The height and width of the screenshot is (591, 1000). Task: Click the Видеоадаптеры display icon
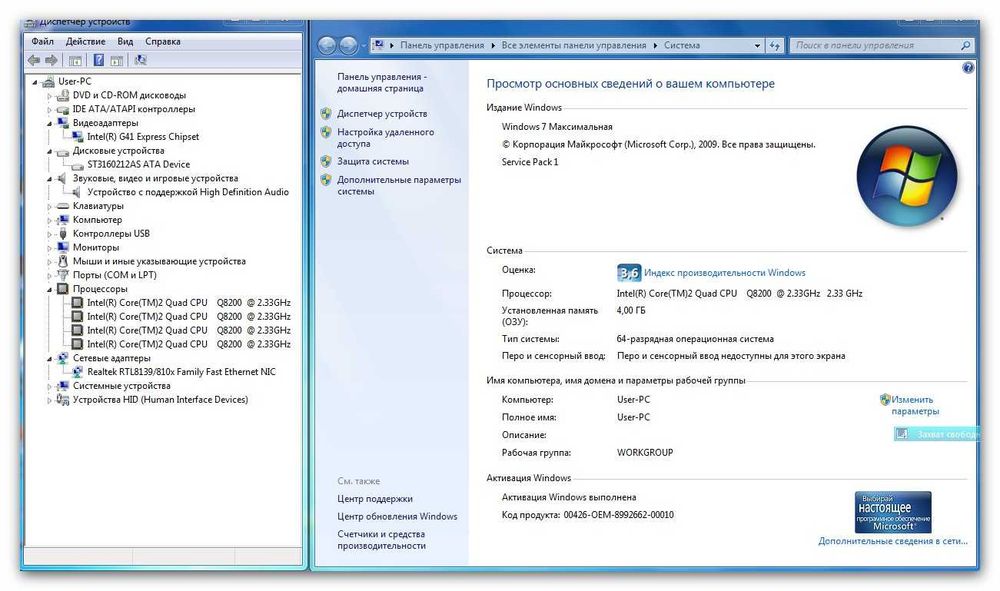[x=62, y=123]
